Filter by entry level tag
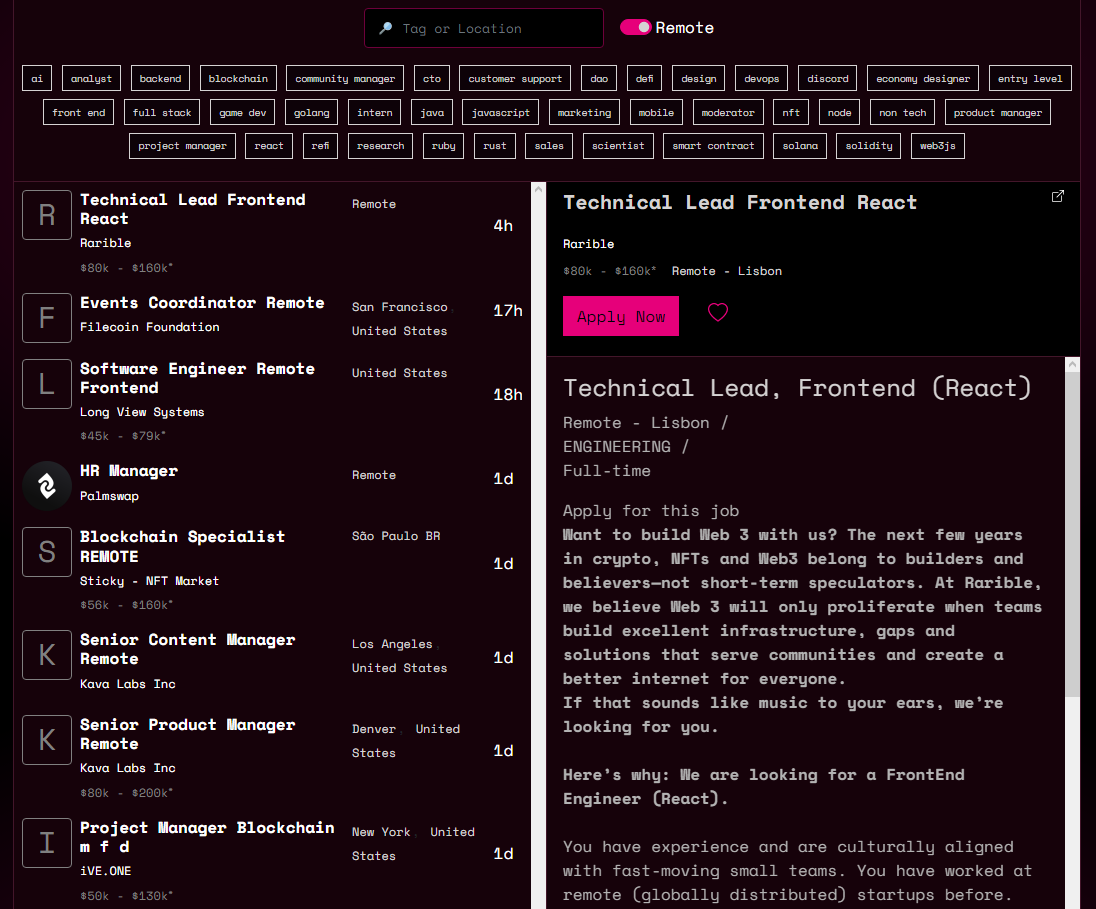1096x909 pixels. [1030, 78]
